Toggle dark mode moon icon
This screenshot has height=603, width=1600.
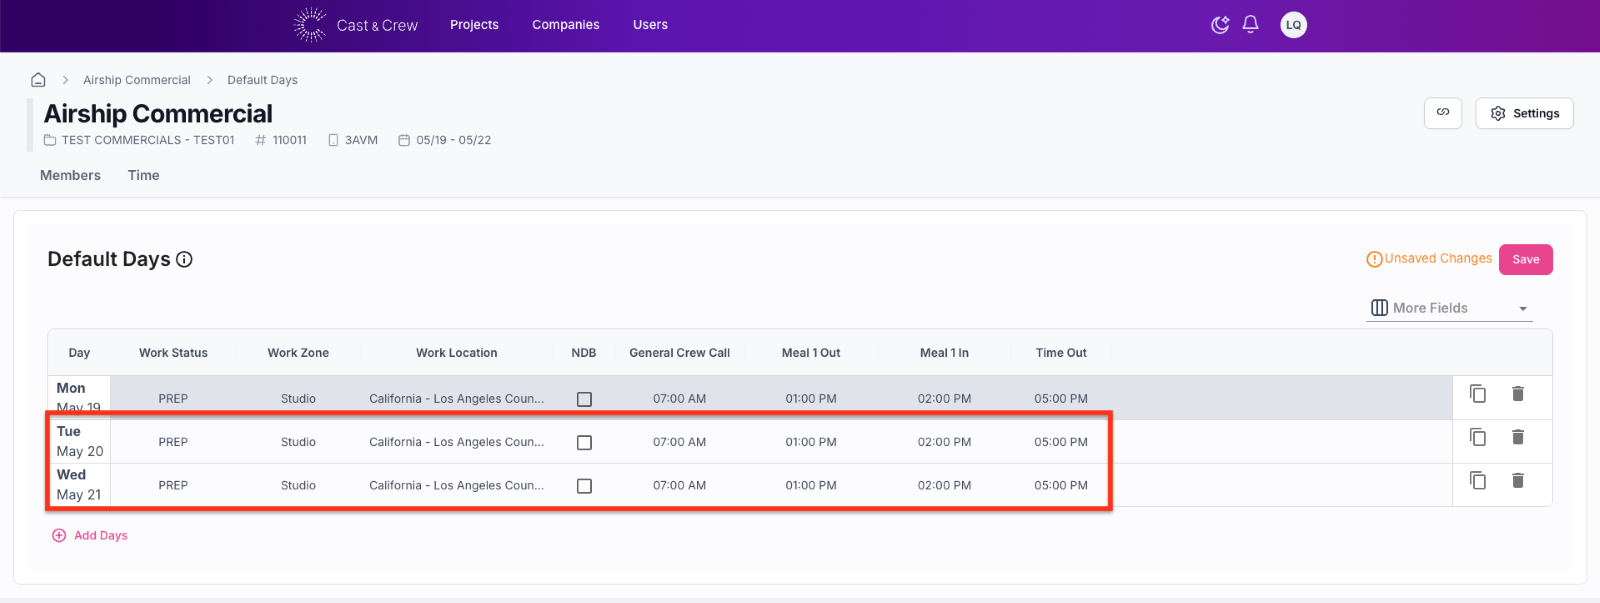1220,25
